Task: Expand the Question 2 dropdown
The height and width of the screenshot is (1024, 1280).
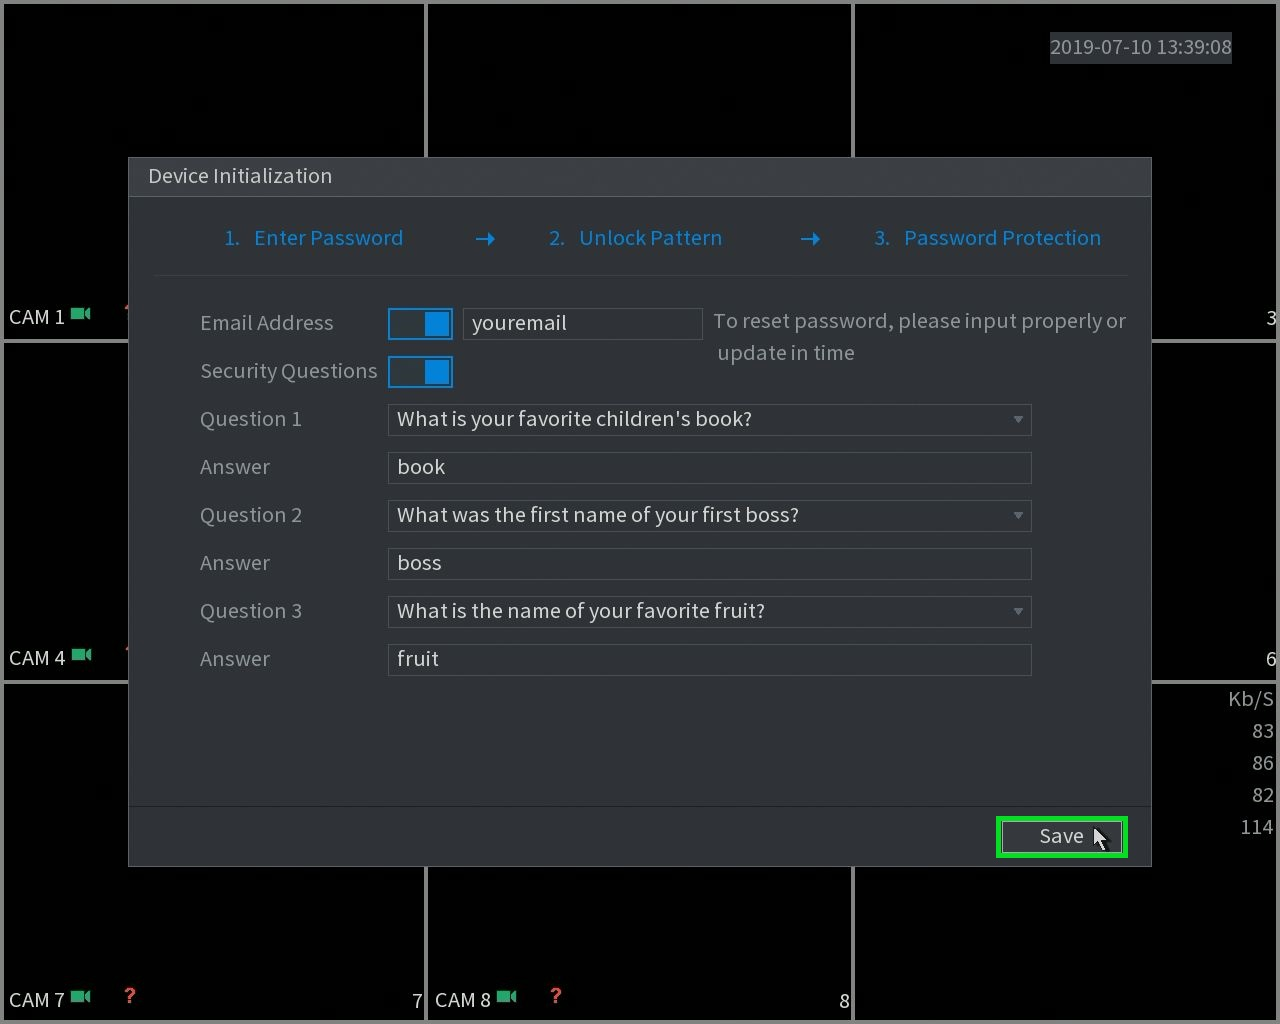Action: 709,516
